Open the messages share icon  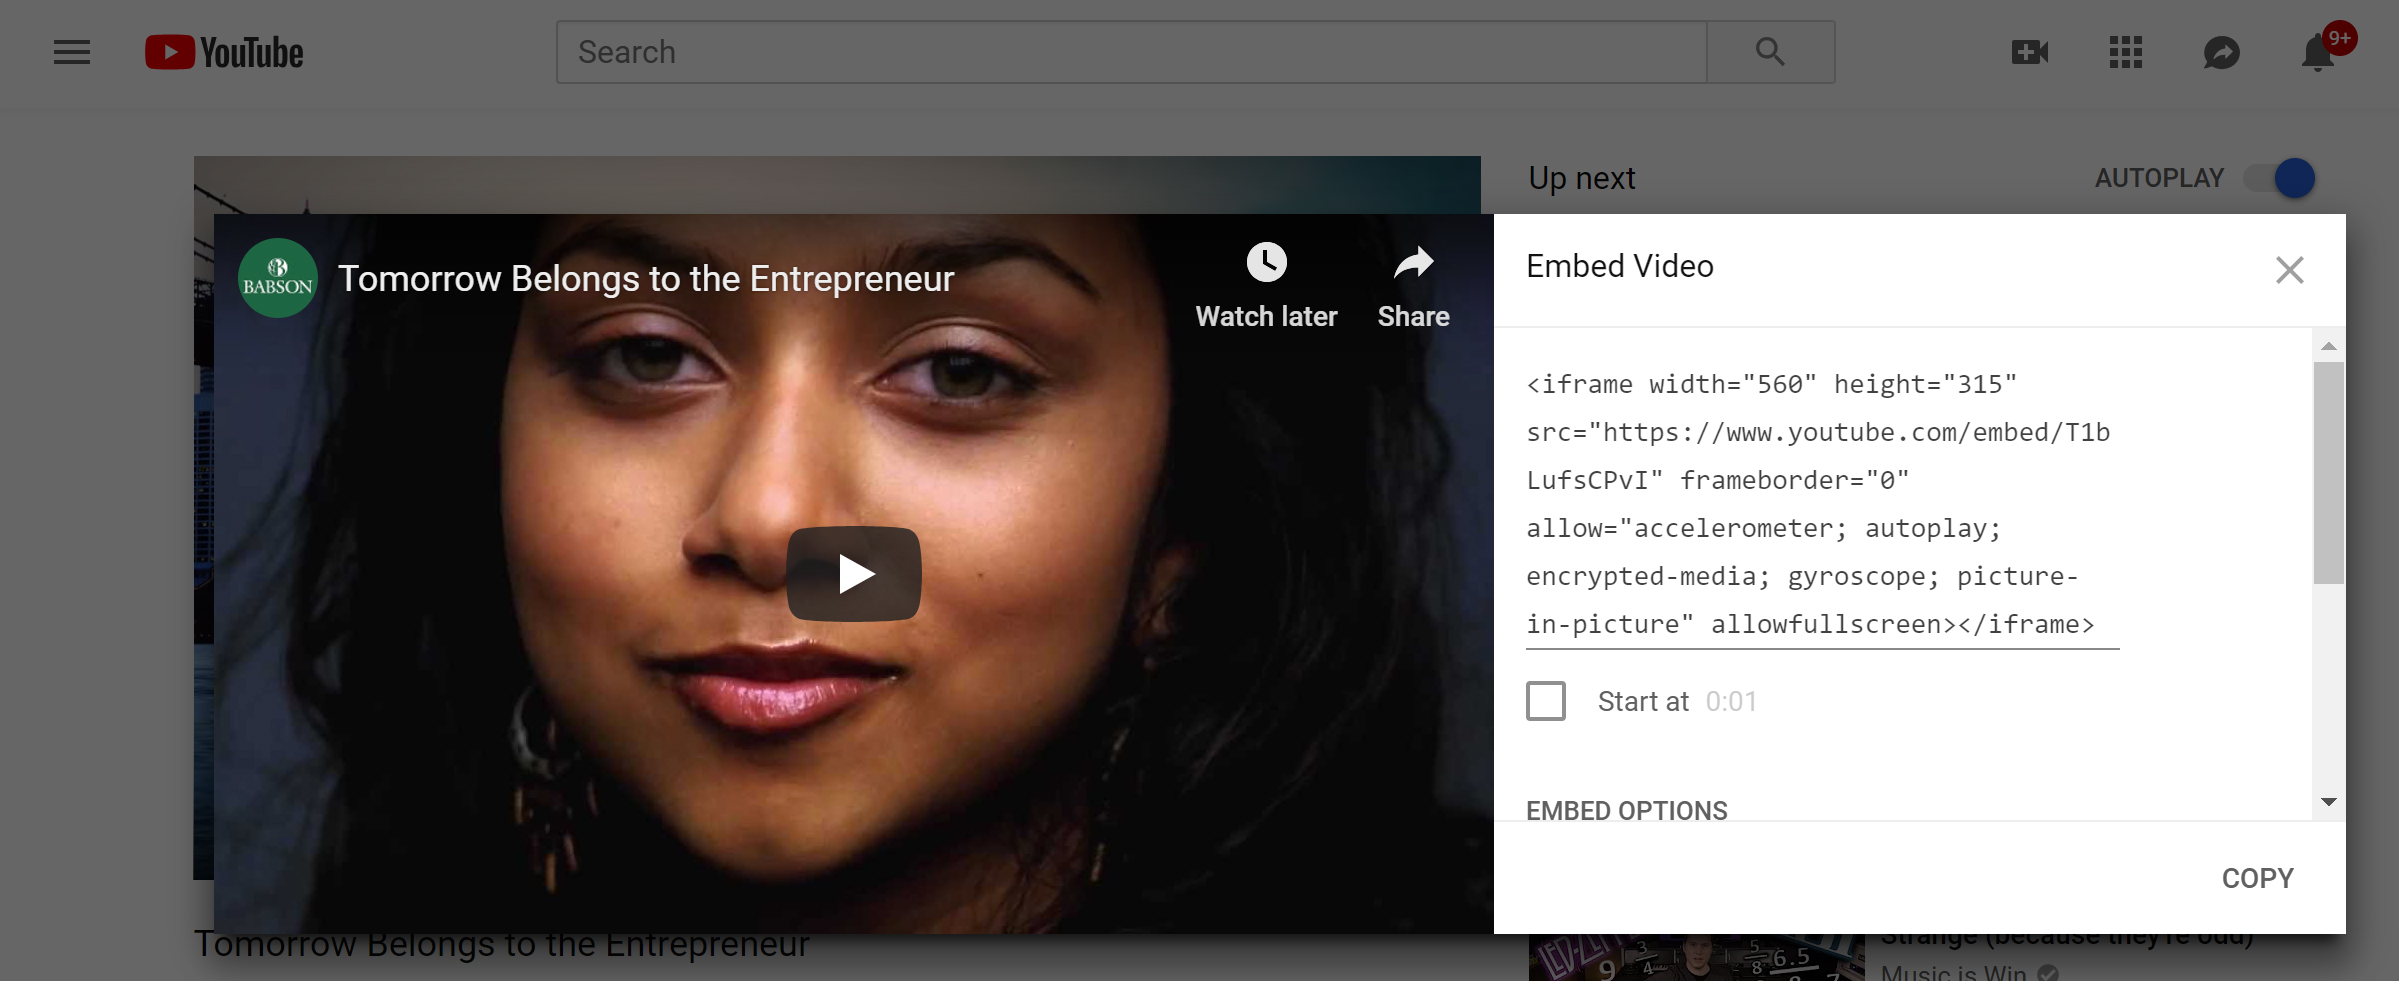[2222, 52]
